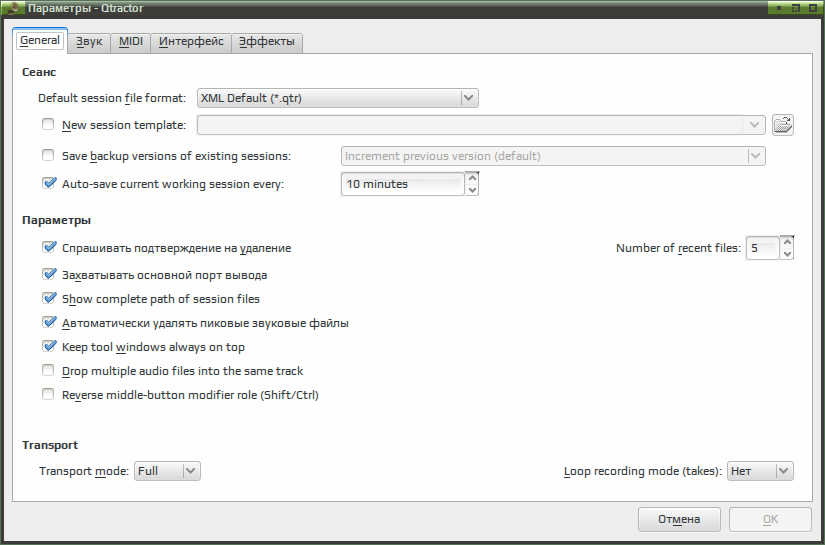Increase the auto-save interval with up arrow
Image resolution: width=825 pixels, height=545 pixels.
click(472, 178)
